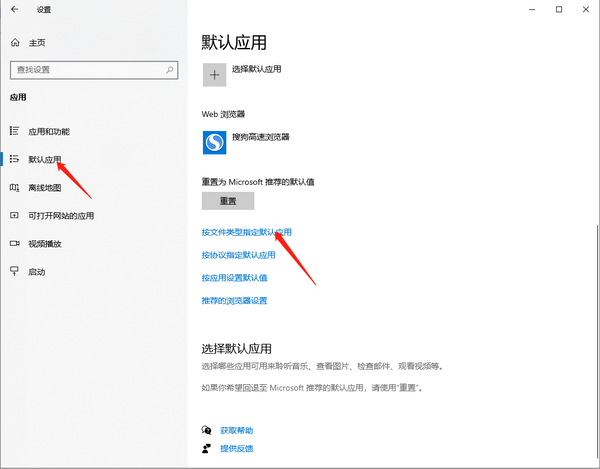The image size is (600, 469).
Task: Click the 重置 button
Action: pos(228,201)
